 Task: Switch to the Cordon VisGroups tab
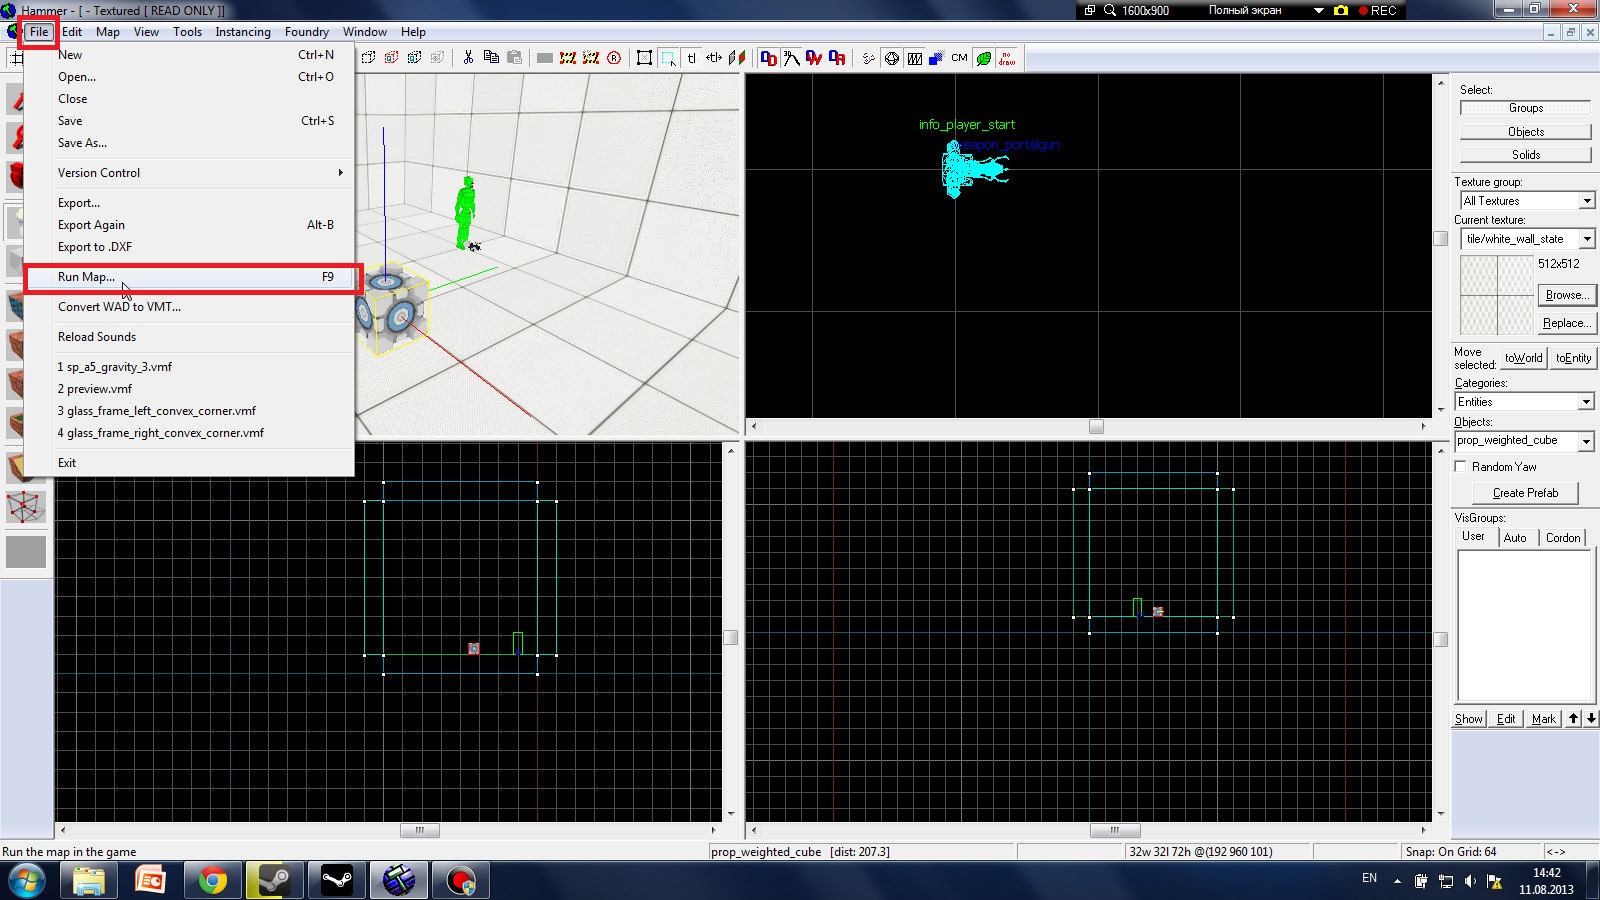[1563, 538]
